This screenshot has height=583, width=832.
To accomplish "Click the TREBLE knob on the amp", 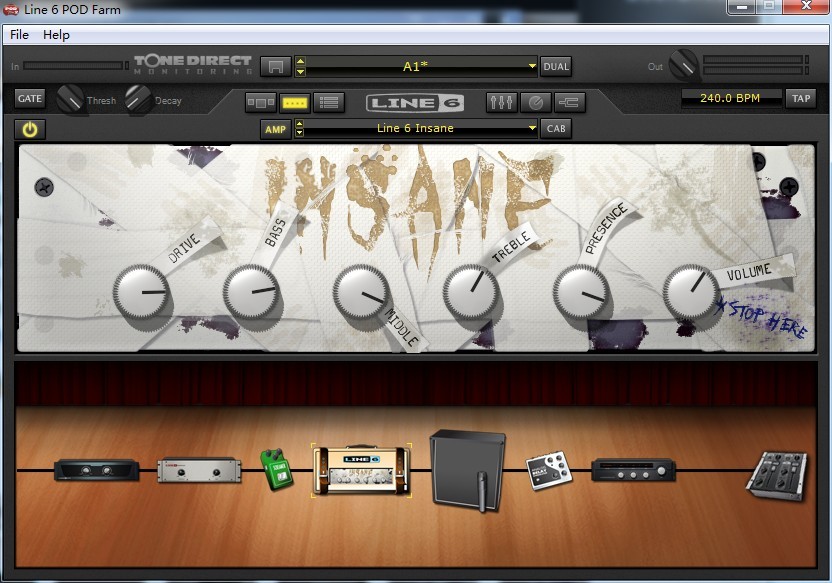I will [x=471, y=292].
